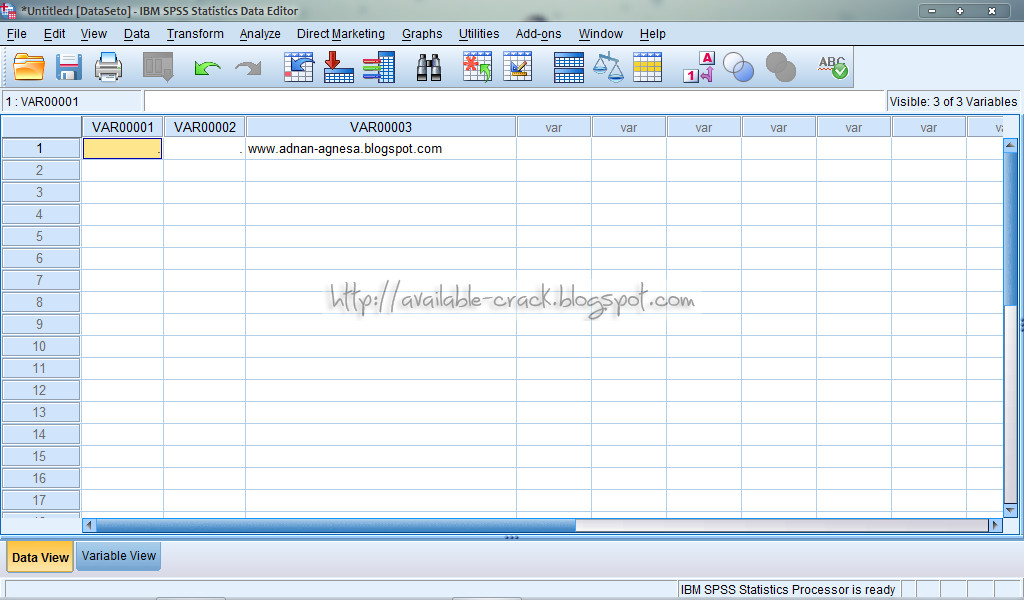Find with the binoculars icon
Image resolution: width=1024 pixels, height=600 pixels.
(429, 67)
